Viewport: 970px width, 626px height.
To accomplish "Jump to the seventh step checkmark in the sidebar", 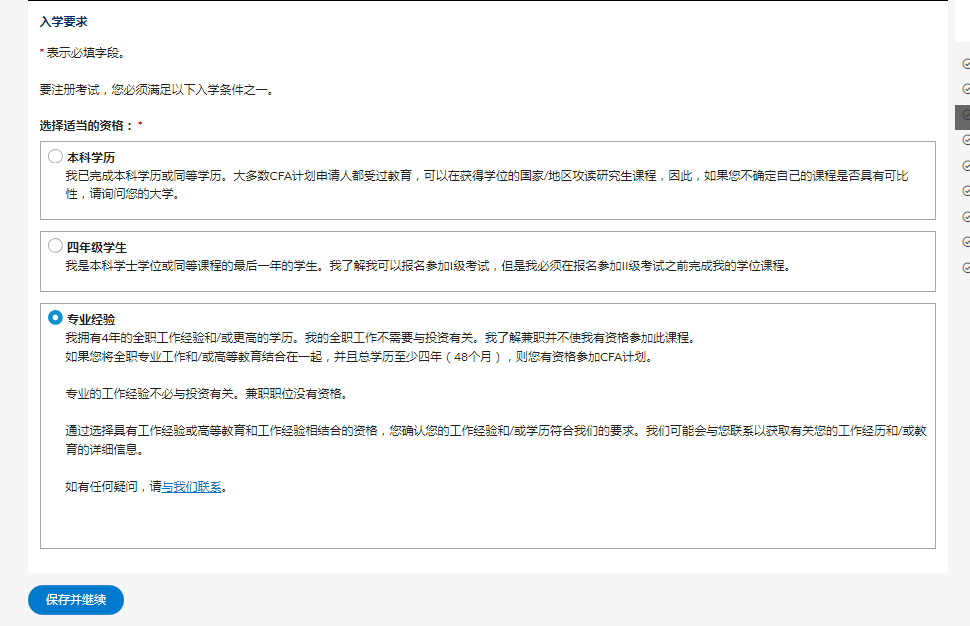I will [966, 216].
